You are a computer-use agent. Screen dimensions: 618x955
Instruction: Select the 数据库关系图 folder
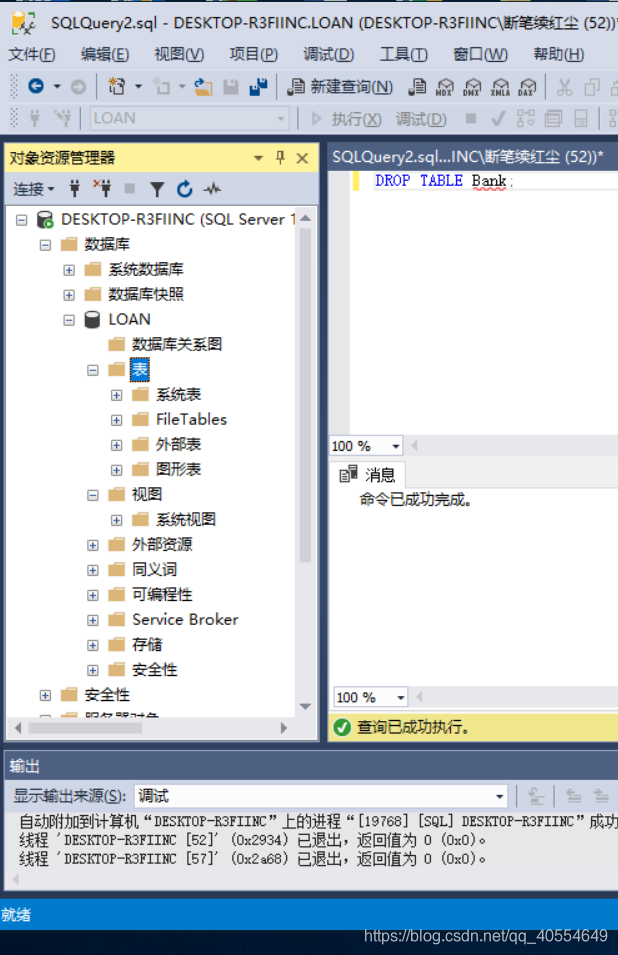coord(177,344)
